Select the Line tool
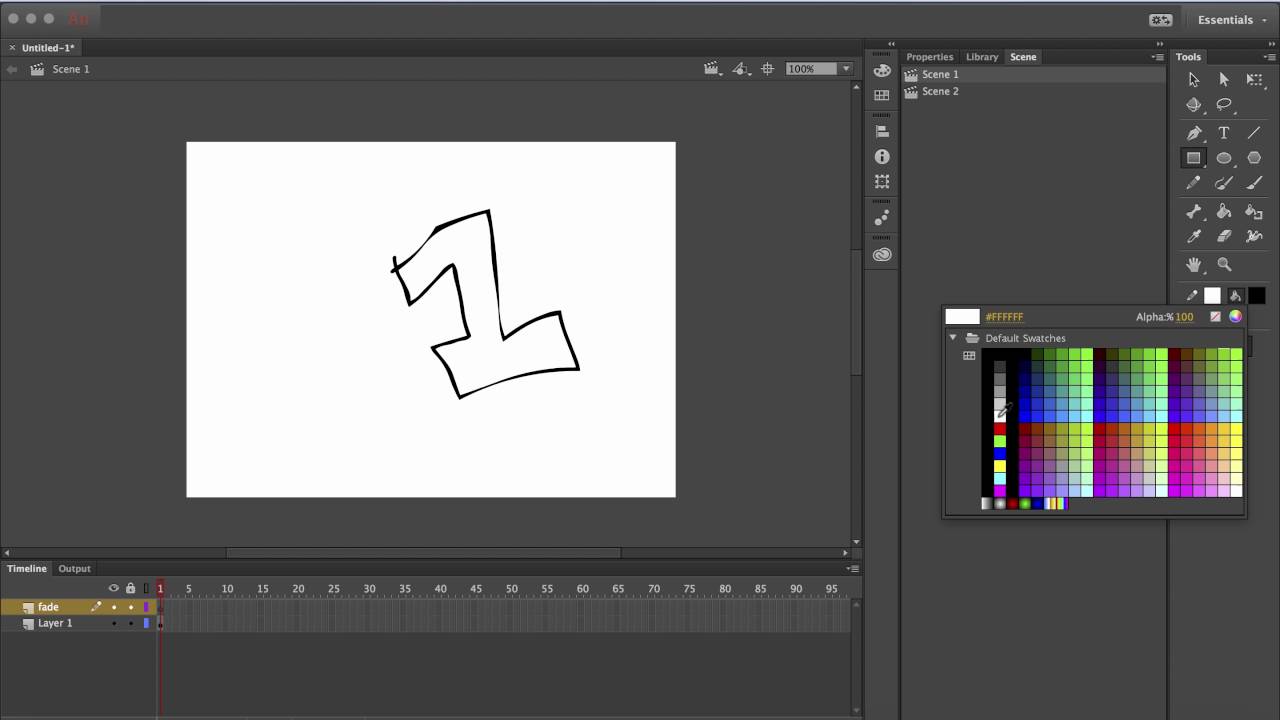 (x=1254, y=133)
